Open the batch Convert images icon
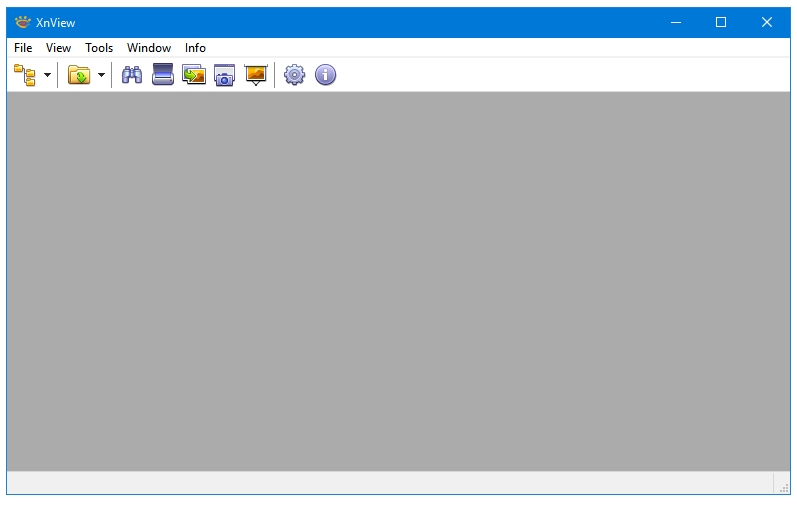Screen dimensions: 797x505 pyautogui.click(x=194, y=75)
